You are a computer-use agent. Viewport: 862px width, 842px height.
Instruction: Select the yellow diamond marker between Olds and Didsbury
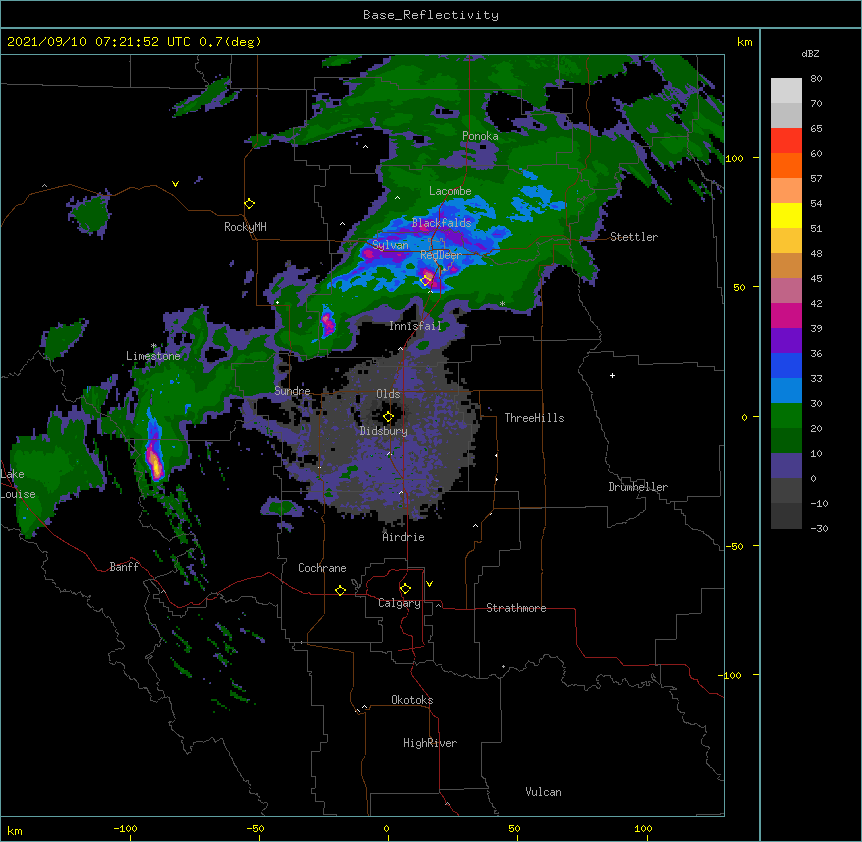pos(388,417)
